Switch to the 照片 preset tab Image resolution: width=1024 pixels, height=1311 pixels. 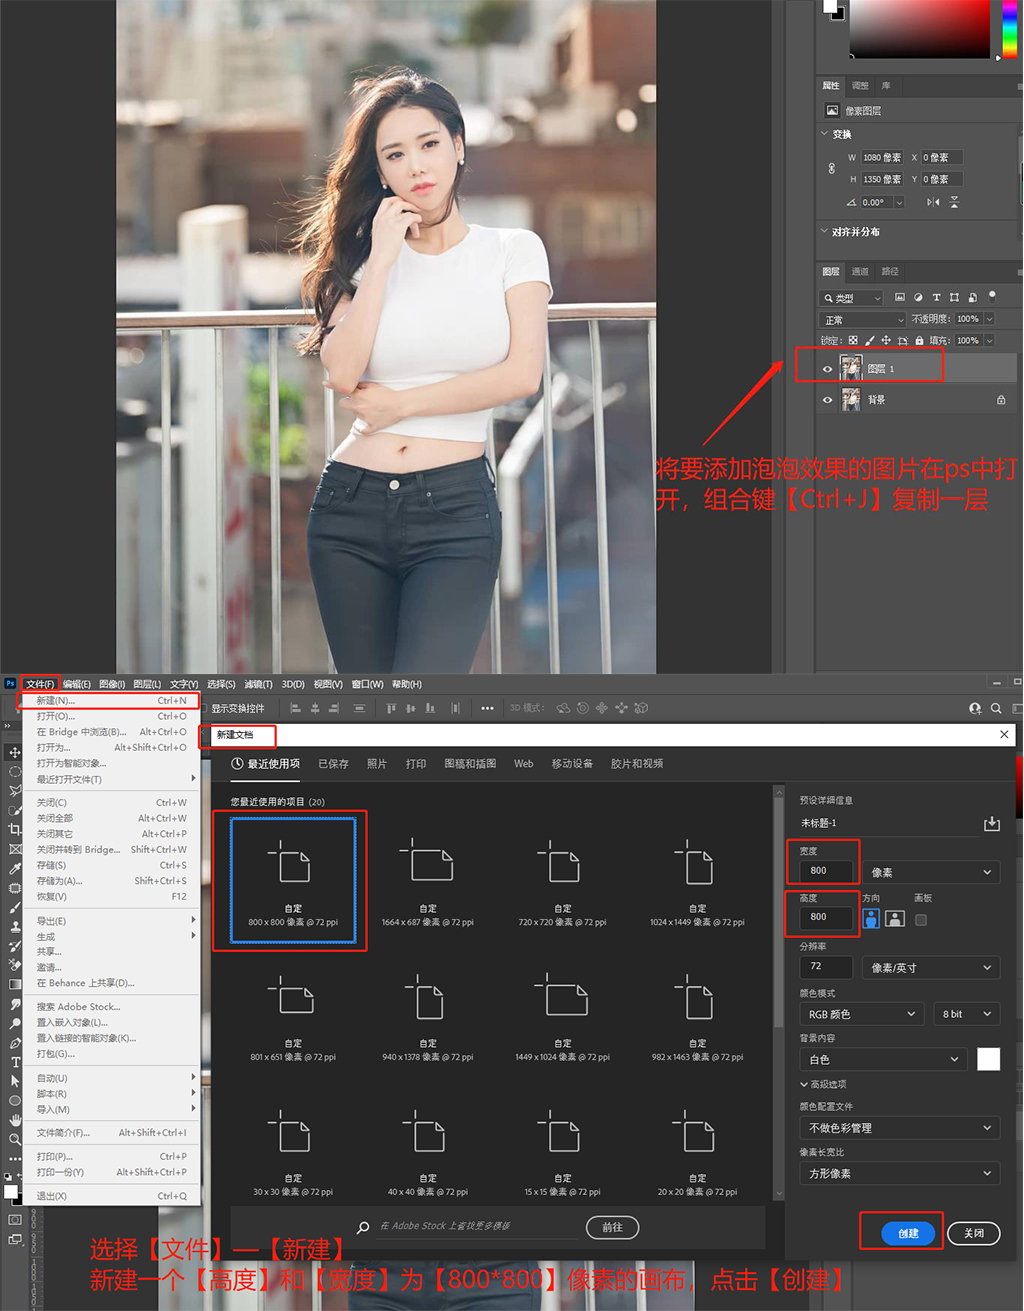click(377, 764)
